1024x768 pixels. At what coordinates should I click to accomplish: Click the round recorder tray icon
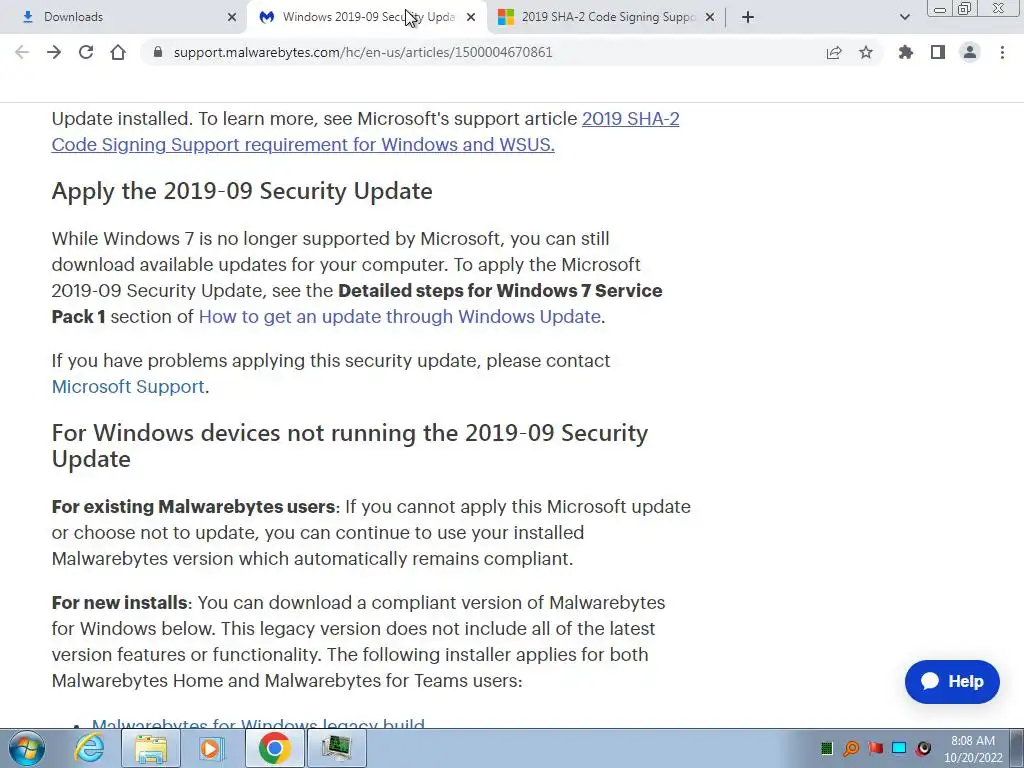[x=923, y=748]
